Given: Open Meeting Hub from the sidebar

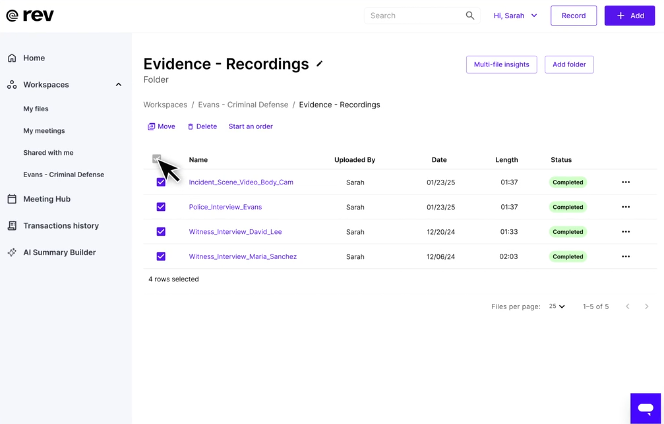Looking at the screenshot, I should tap(46, 199).
